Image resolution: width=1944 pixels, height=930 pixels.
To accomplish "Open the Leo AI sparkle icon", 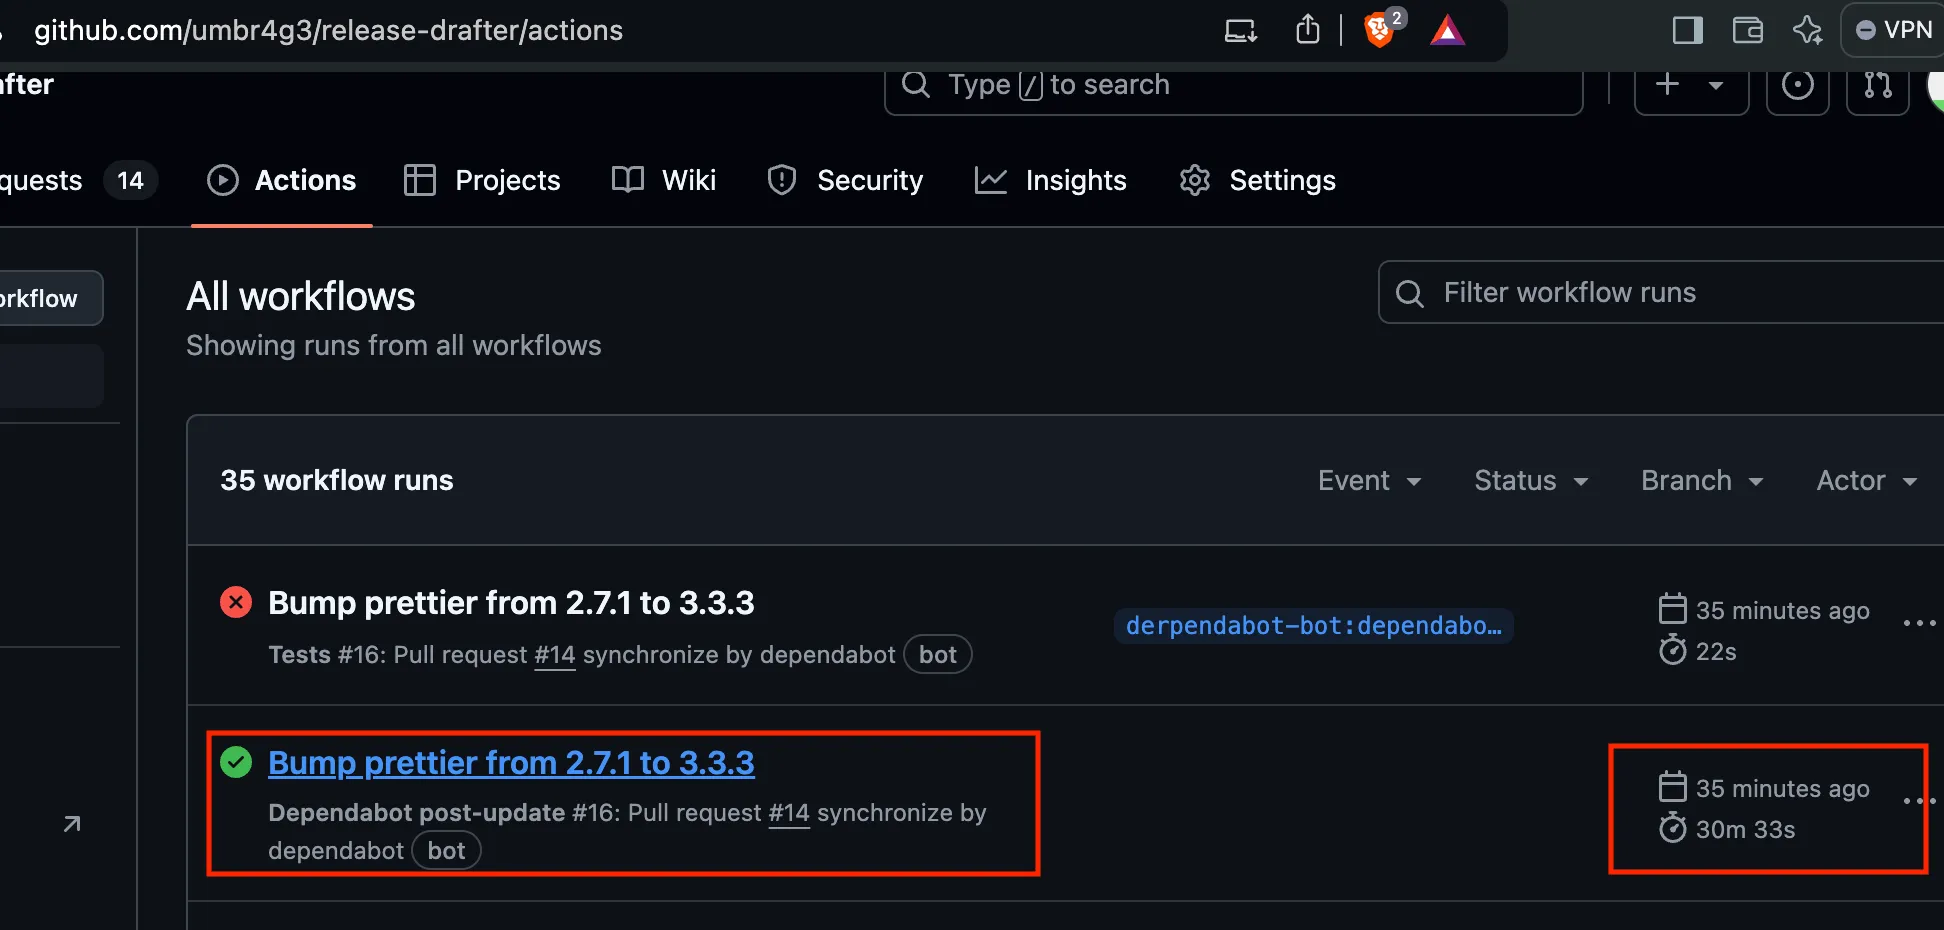I will (1807, 30).
